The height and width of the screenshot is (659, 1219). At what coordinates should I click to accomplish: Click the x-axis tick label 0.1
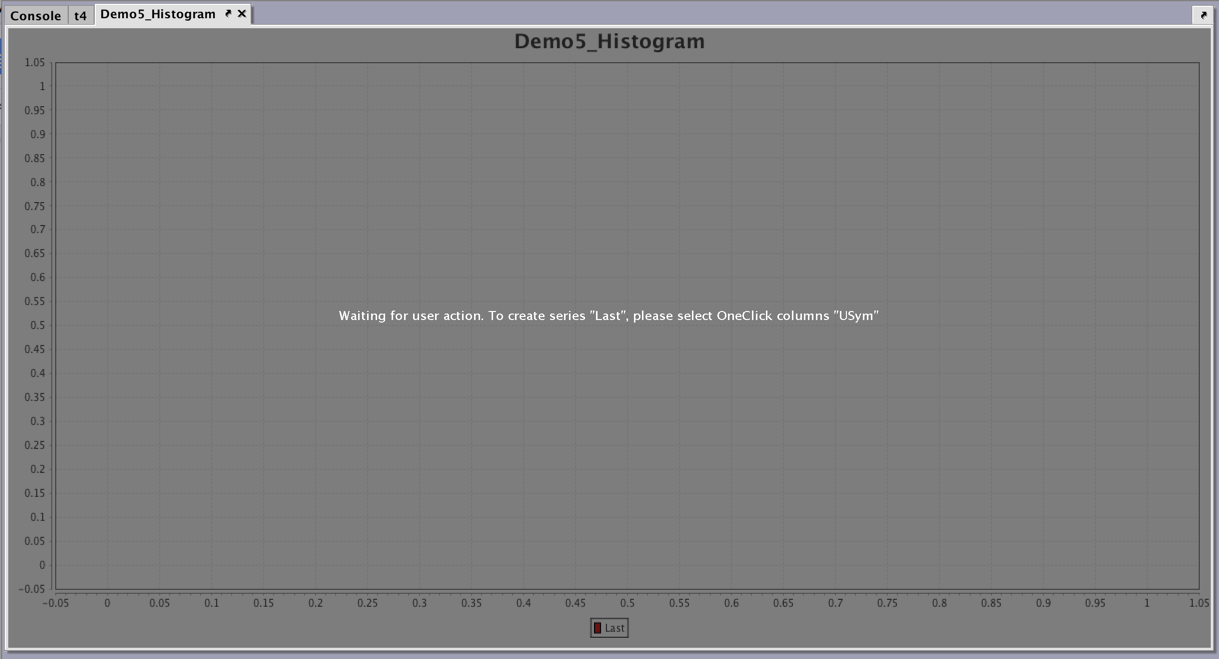coord(211,603)
